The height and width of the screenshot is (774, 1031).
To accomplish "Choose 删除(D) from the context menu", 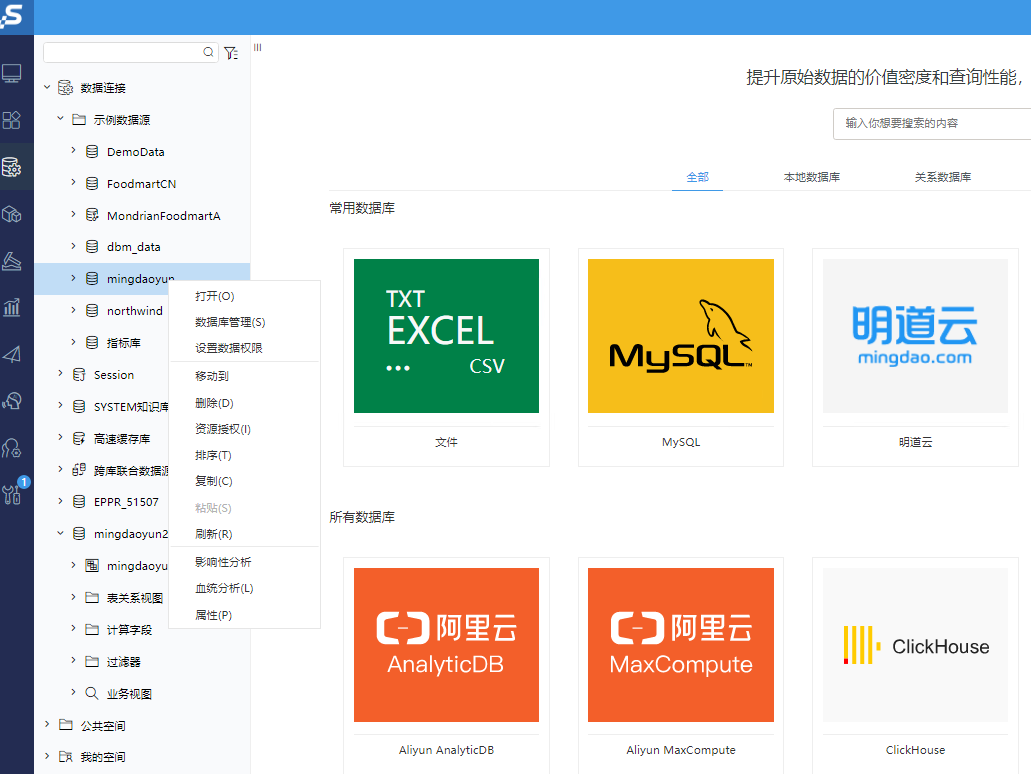I will [x=244, y=403].
